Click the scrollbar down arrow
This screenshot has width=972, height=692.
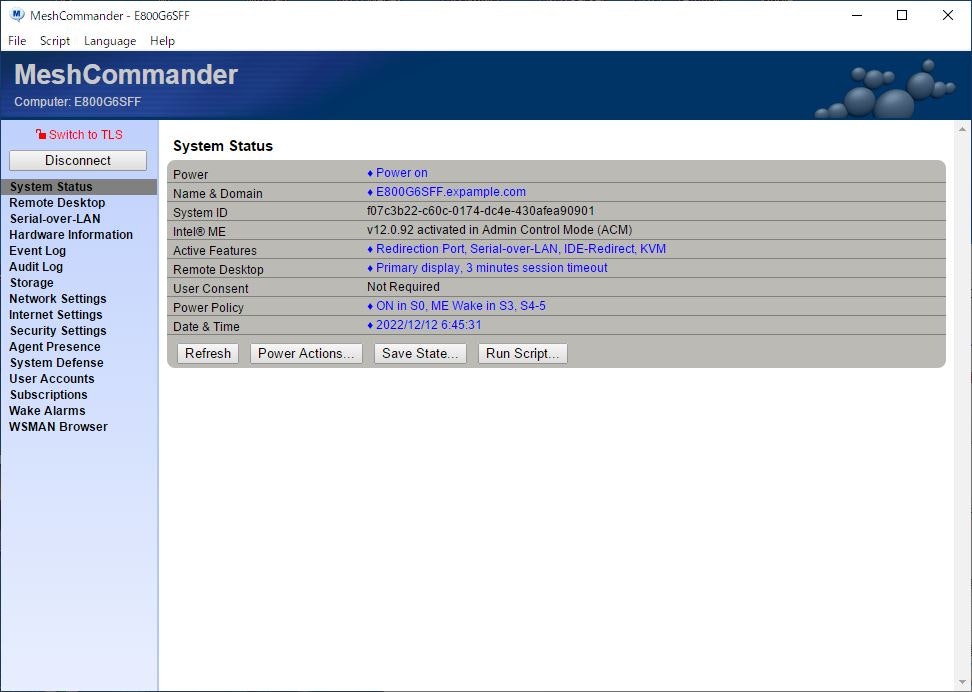tap(962, 683)
